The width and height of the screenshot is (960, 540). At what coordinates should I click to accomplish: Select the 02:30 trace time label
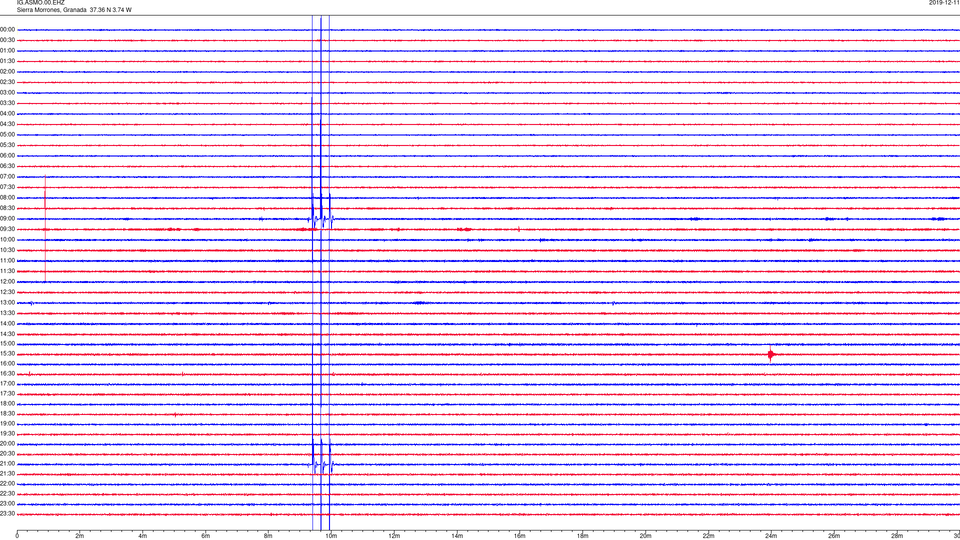[7, 82]
